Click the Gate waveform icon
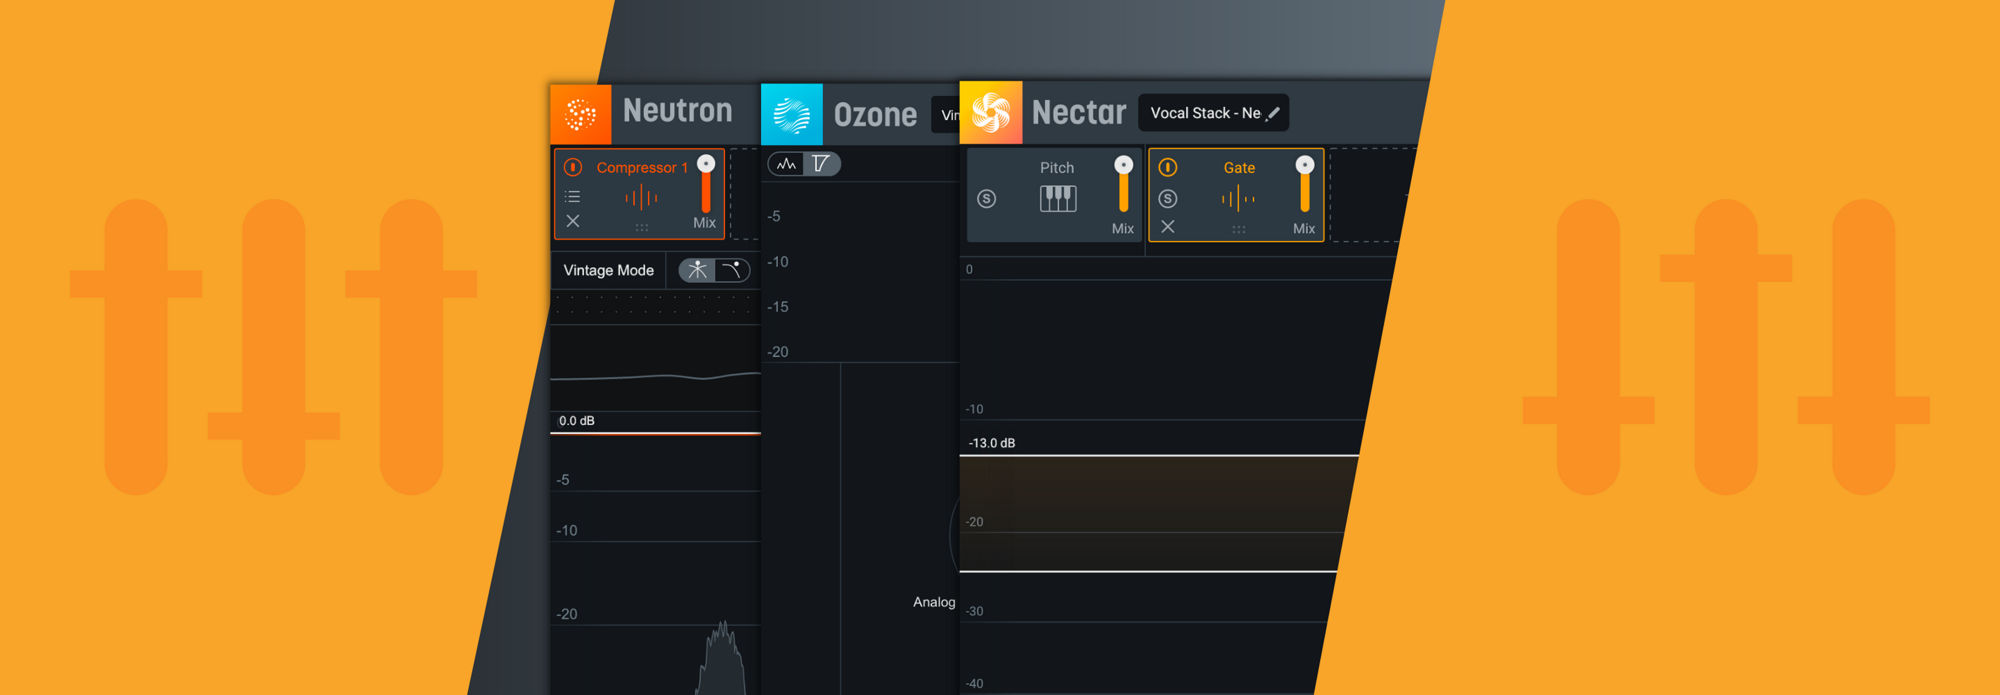Image resolution: width=2000 pixels, height=695 pixels. point(1238,199)
